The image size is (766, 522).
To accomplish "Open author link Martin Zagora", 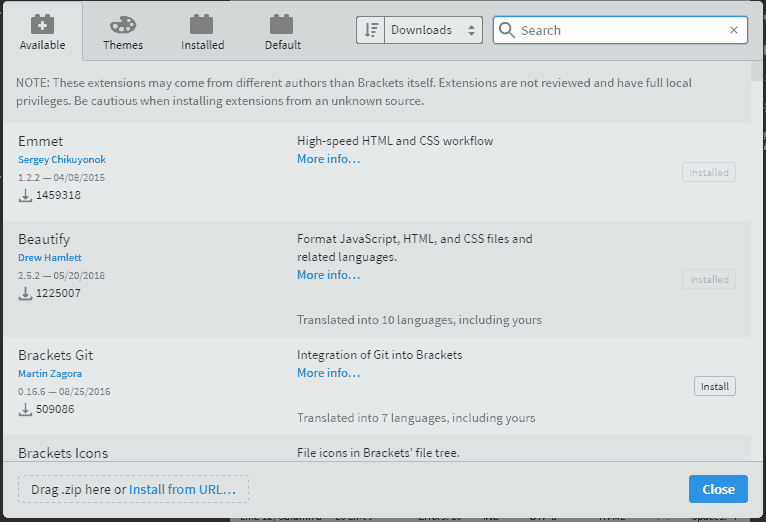I will coord(50,374).
